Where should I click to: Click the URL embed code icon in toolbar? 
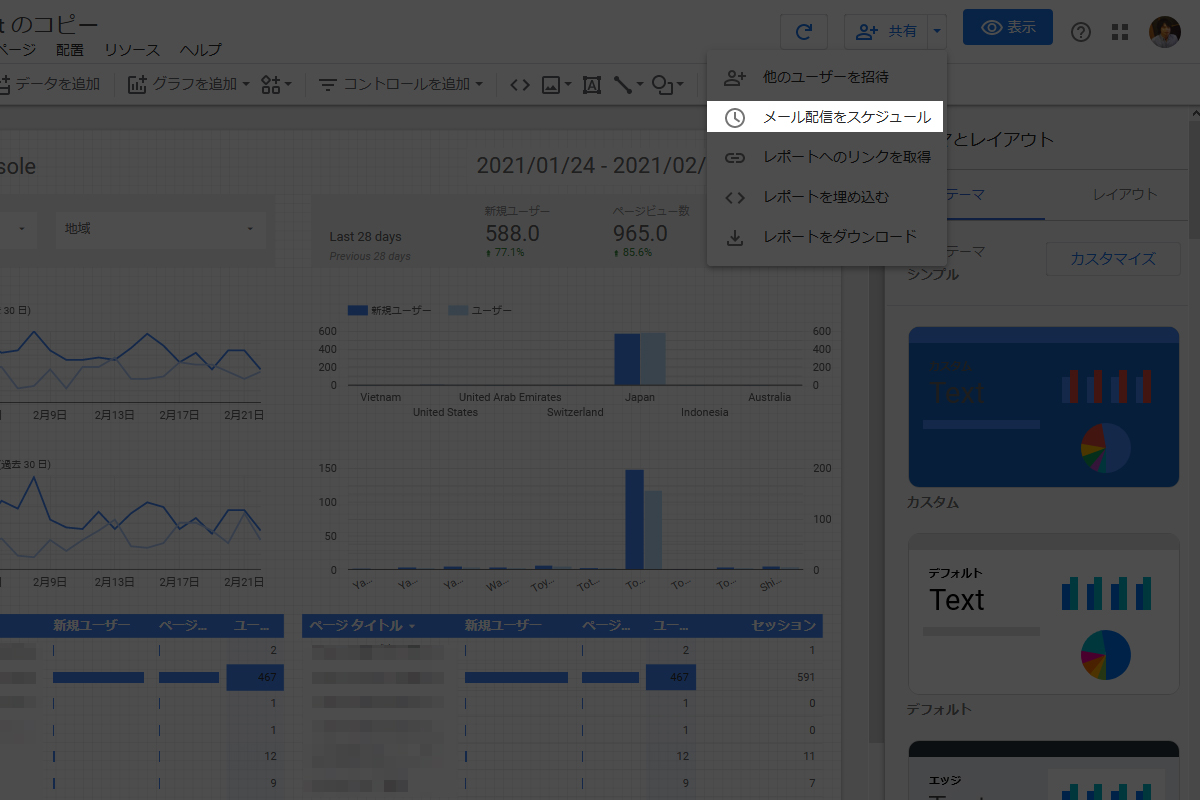[519, 85]
